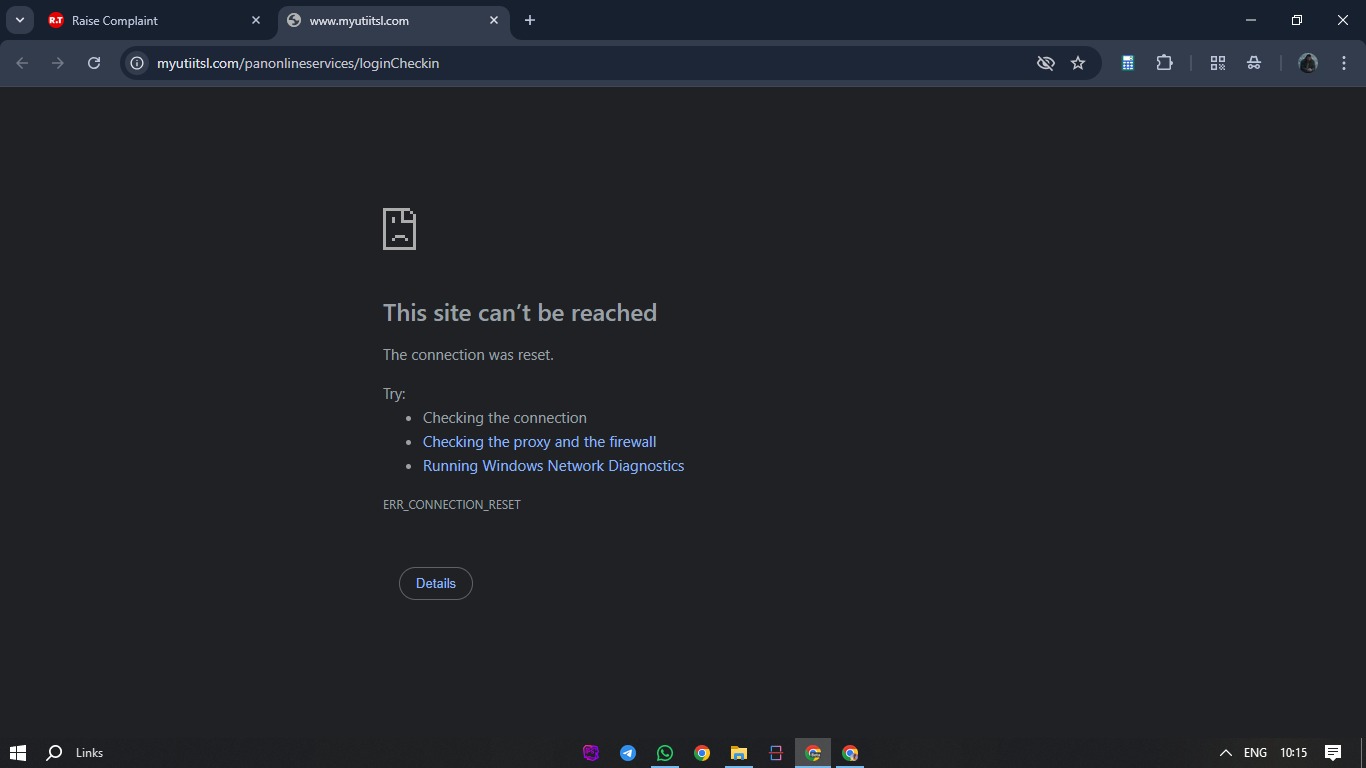Reload the failed page

[94, 63]
